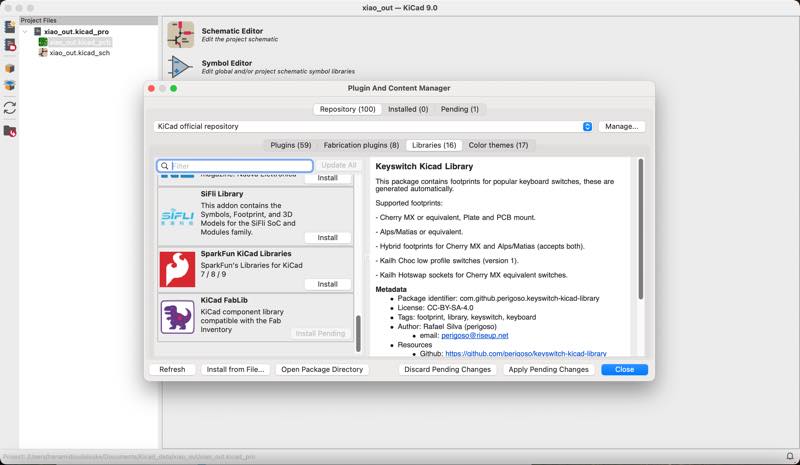Select the Libraries (16) tab

[x=434, y=145]
